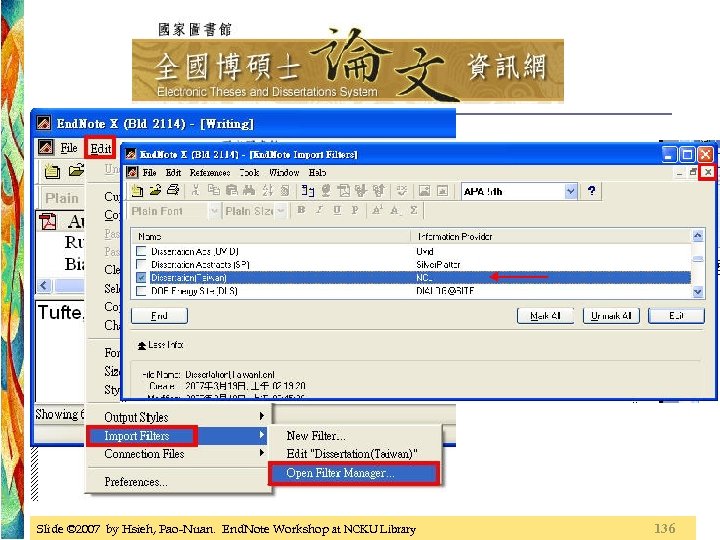Click the Cut scissors toolbar icon
The image size is (720, 540).
196,190
